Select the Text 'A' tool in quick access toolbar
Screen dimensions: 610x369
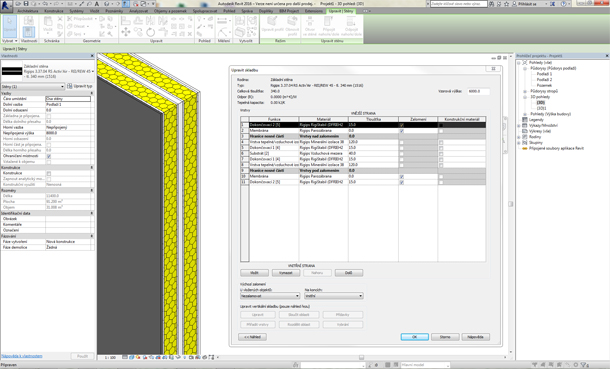click(97, 3)
